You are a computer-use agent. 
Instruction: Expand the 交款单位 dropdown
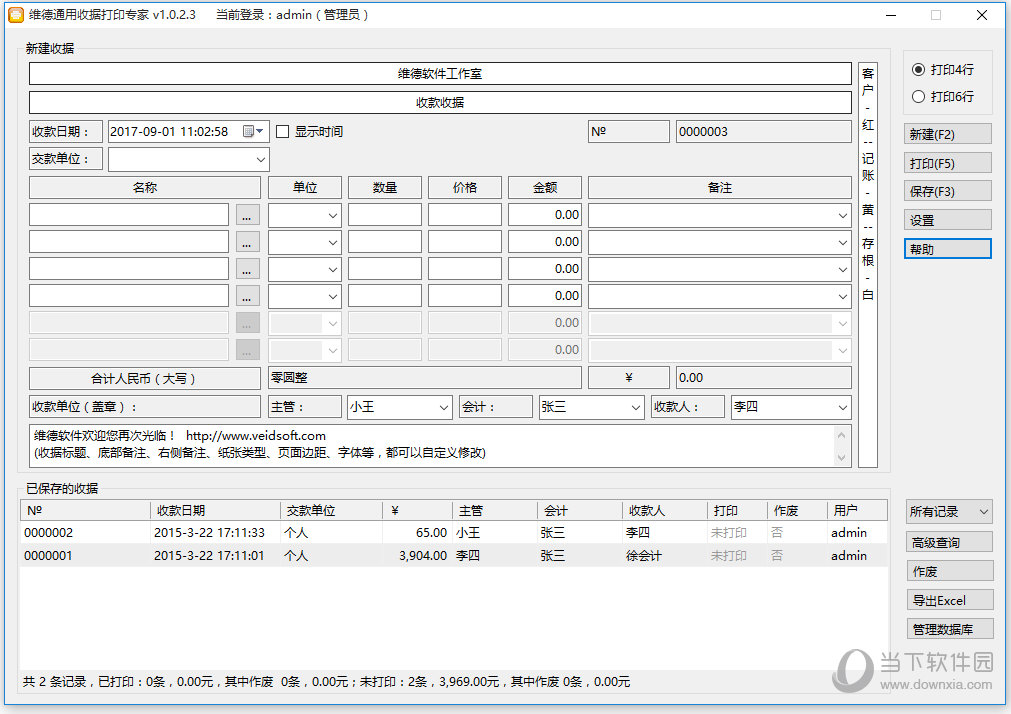coord(260,159)
